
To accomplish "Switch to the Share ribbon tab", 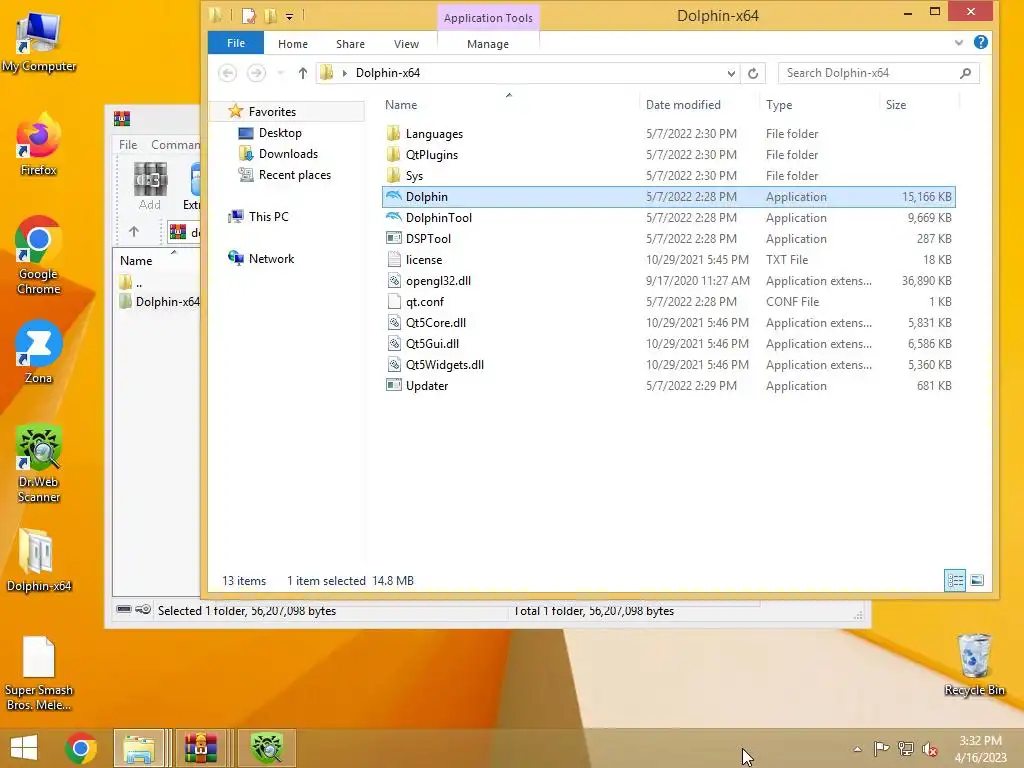I will click(350, 44).
